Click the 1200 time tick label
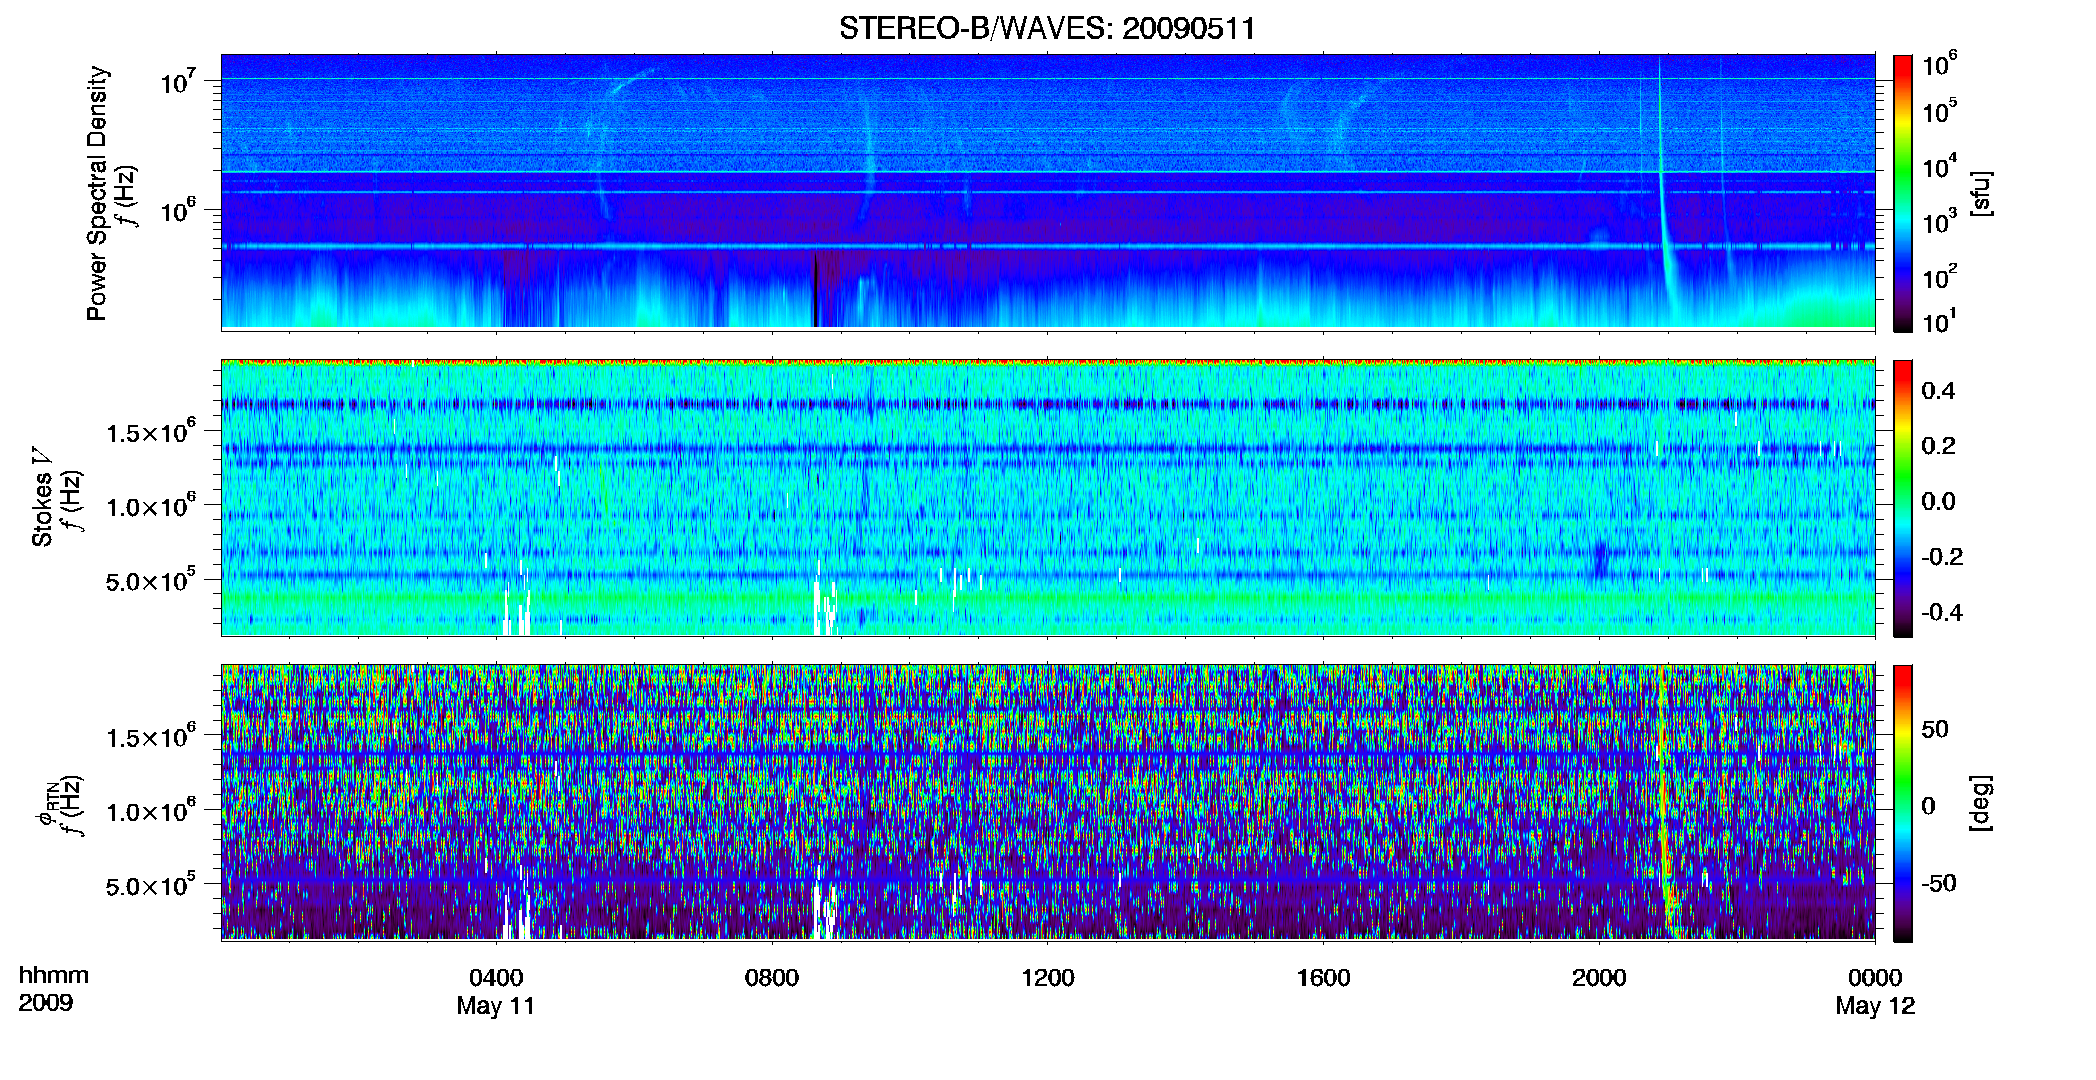2096x1080 pixels. 1047,978
